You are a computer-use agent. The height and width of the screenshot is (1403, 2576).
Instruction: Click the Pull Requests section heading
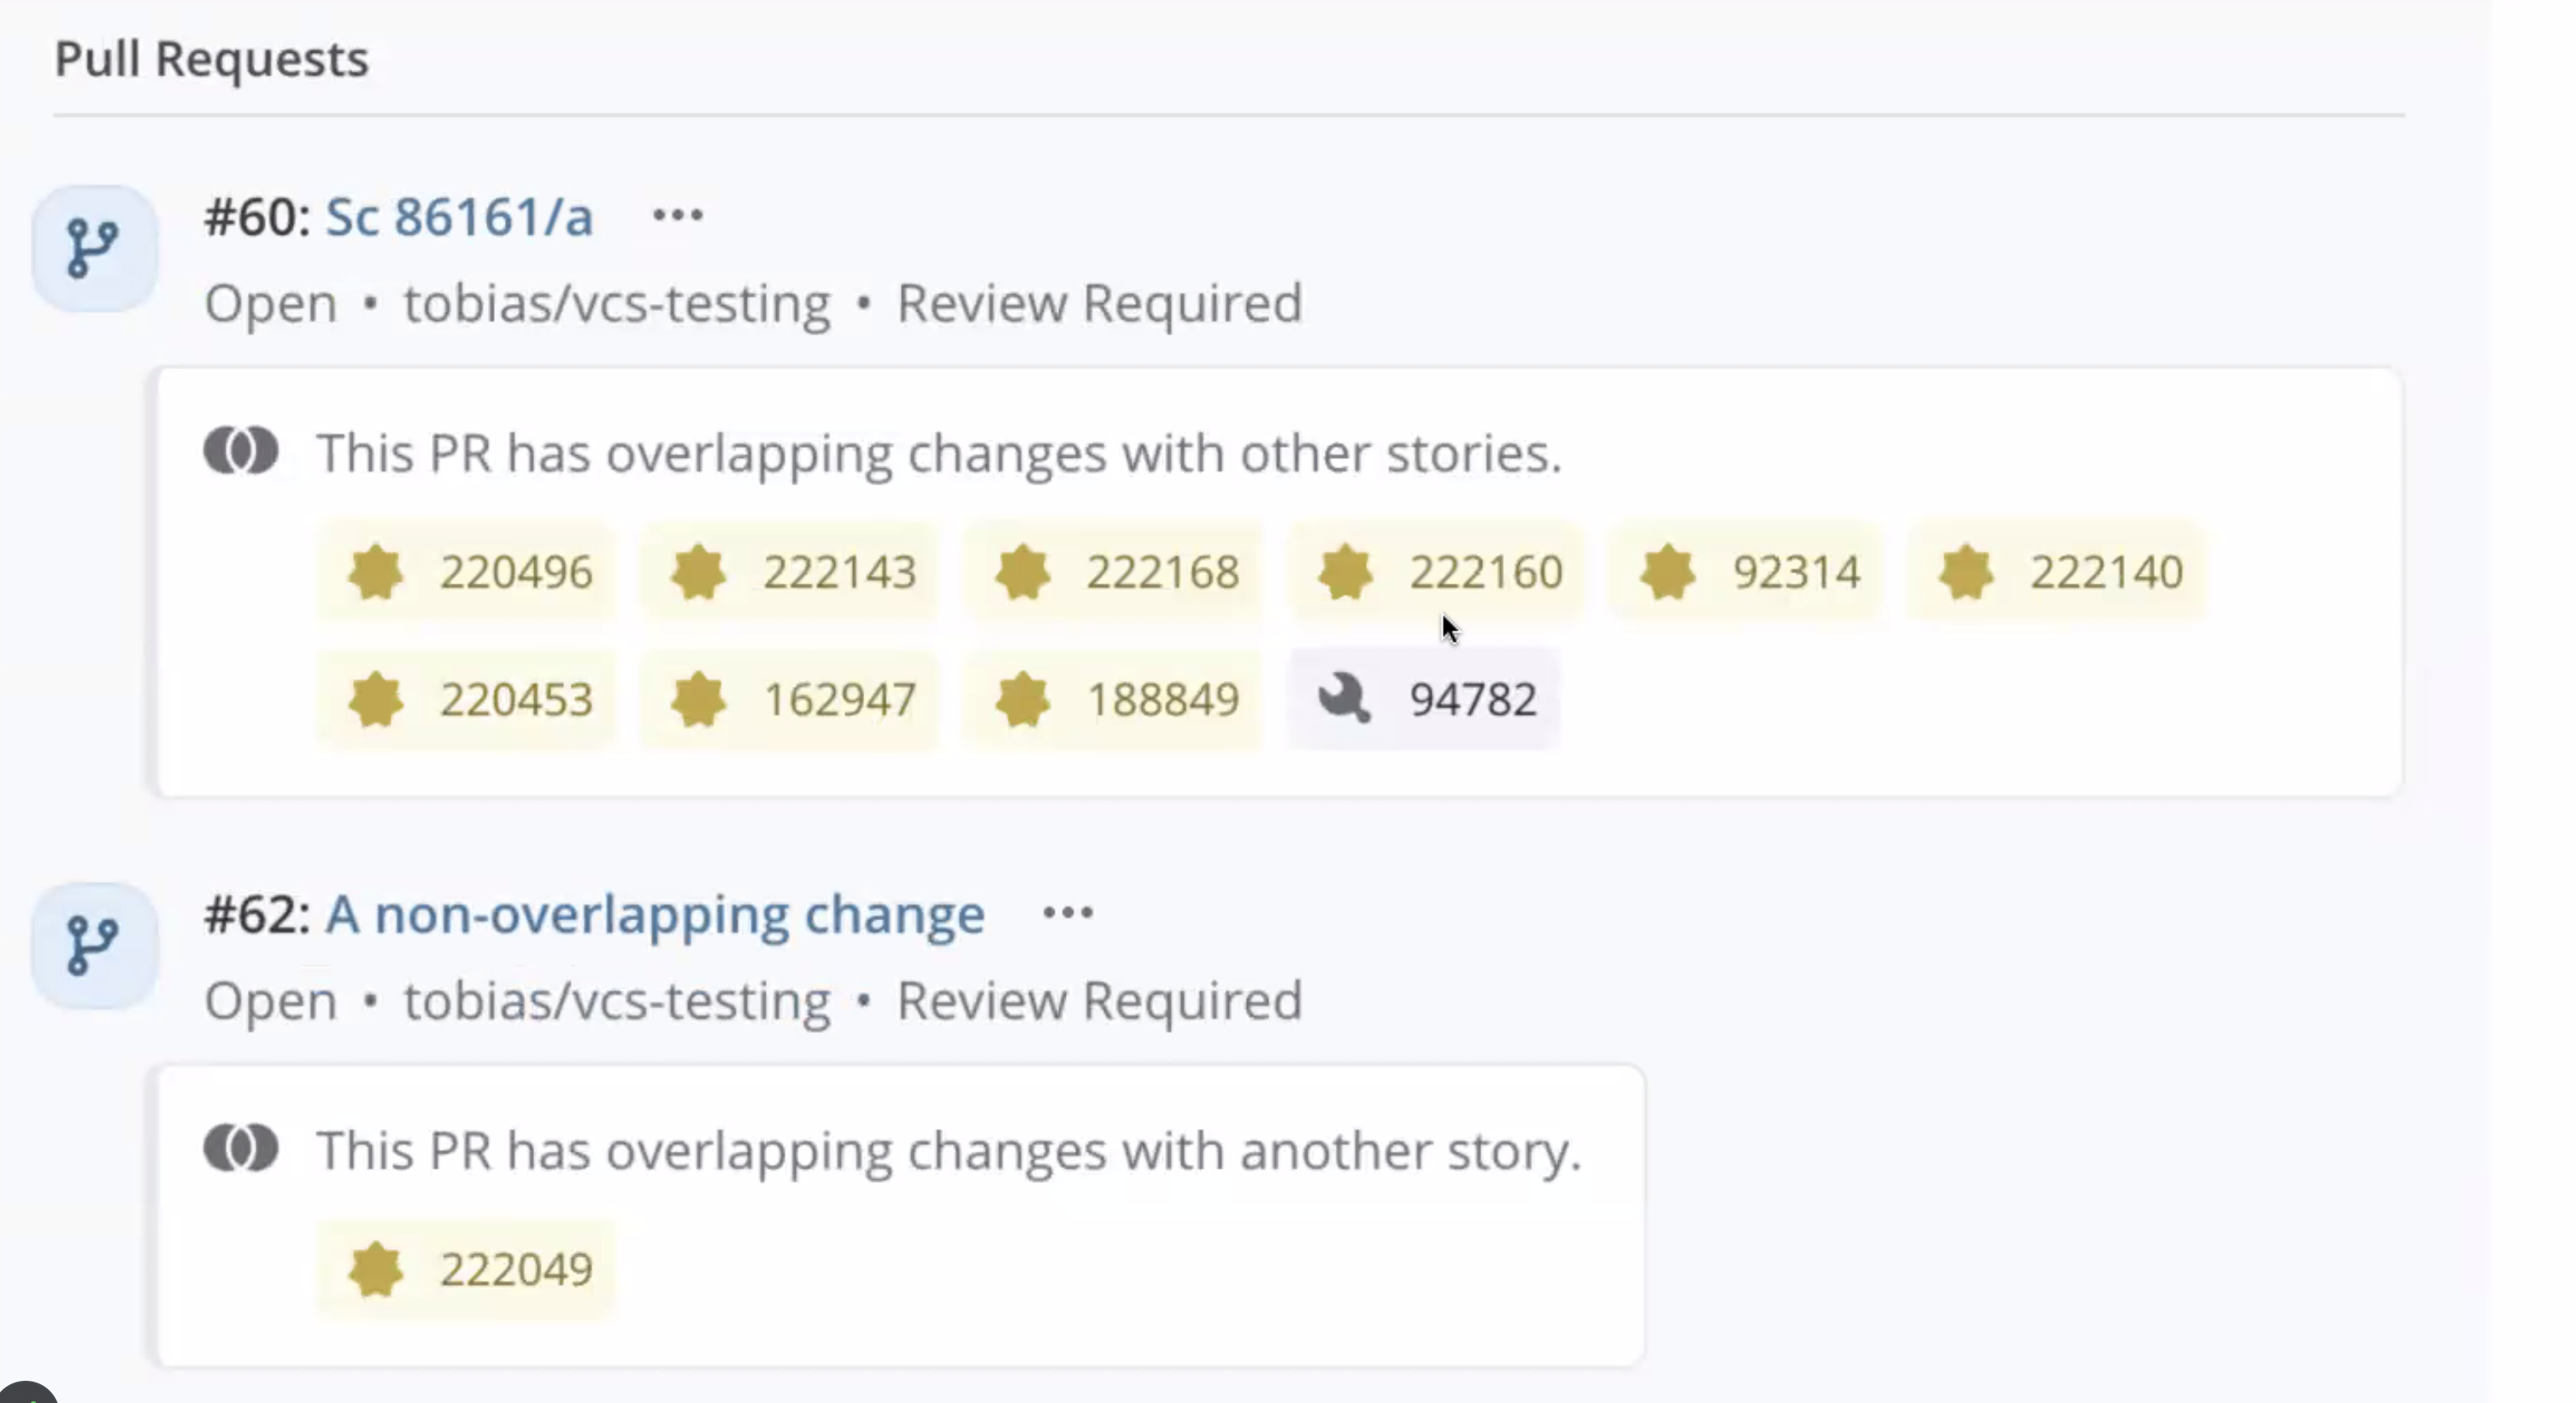[x=211, y=59]
